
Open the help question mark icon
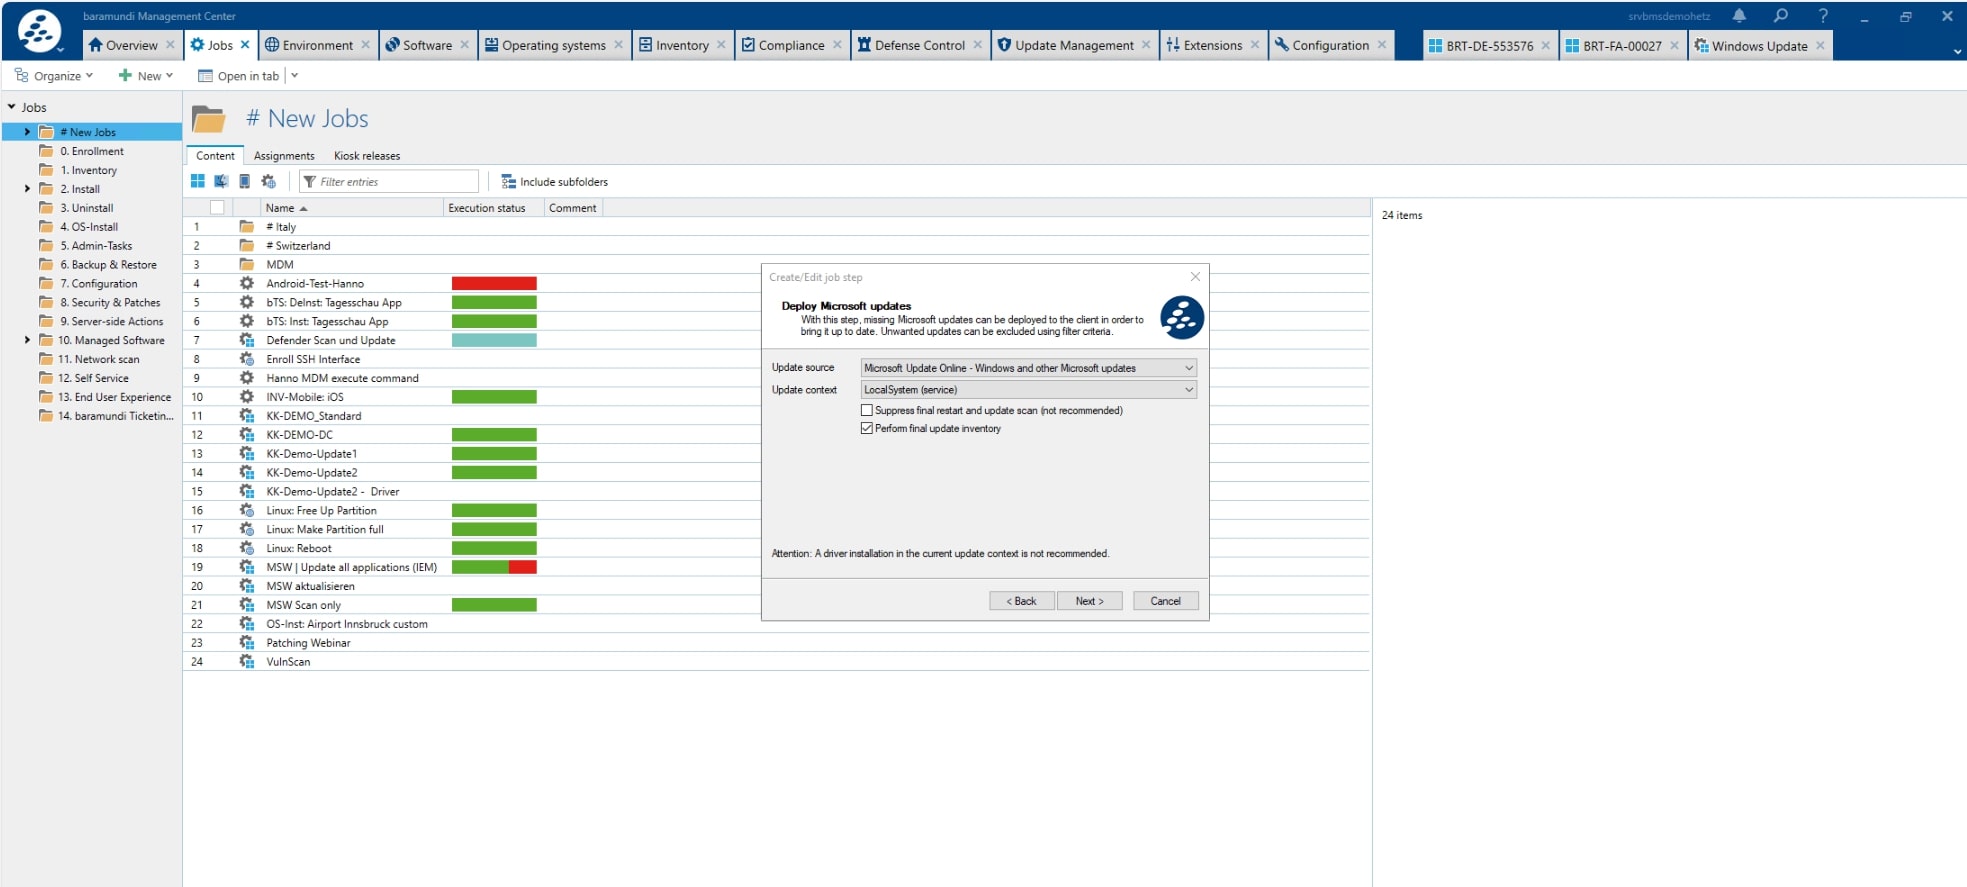coord(1823,16)
